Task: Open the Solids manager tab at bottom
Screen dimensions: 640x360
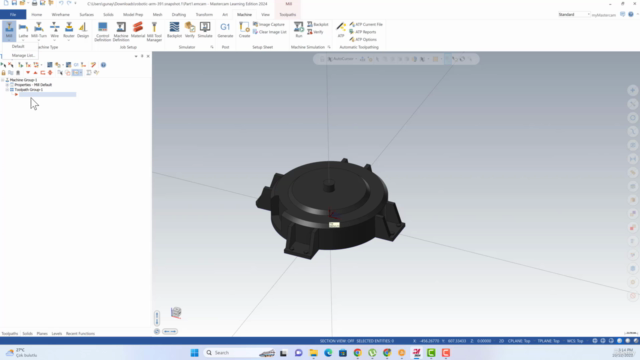Action: (27, 333)
